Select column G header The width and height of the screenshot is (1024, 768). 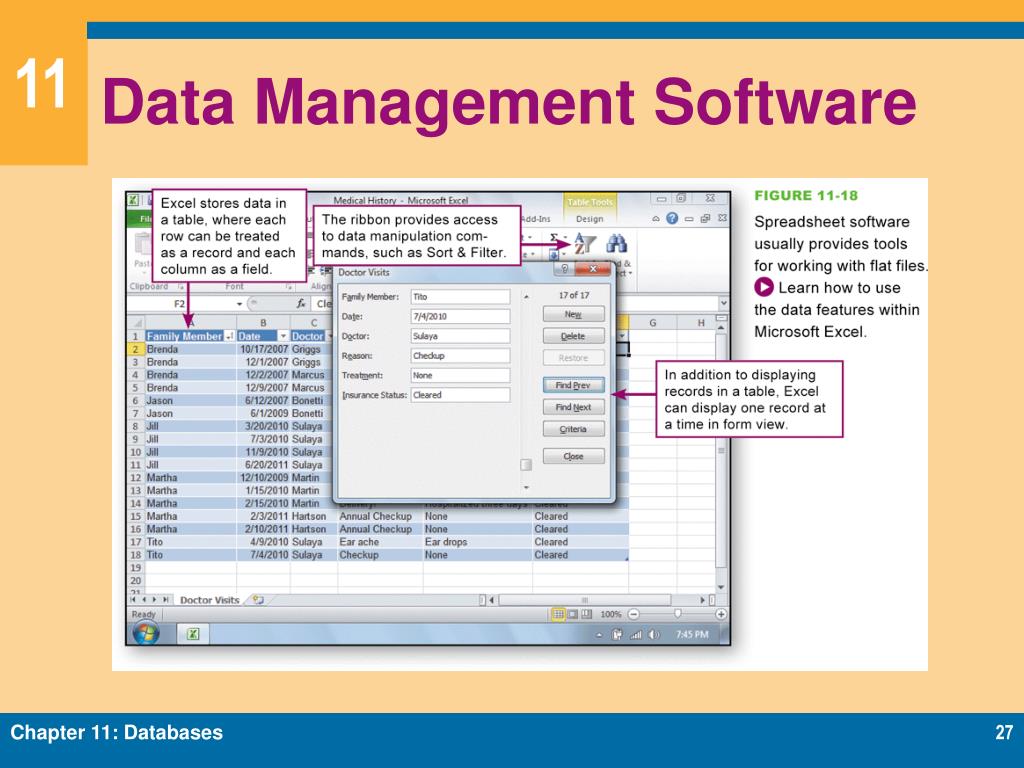[x=652, y=323]
